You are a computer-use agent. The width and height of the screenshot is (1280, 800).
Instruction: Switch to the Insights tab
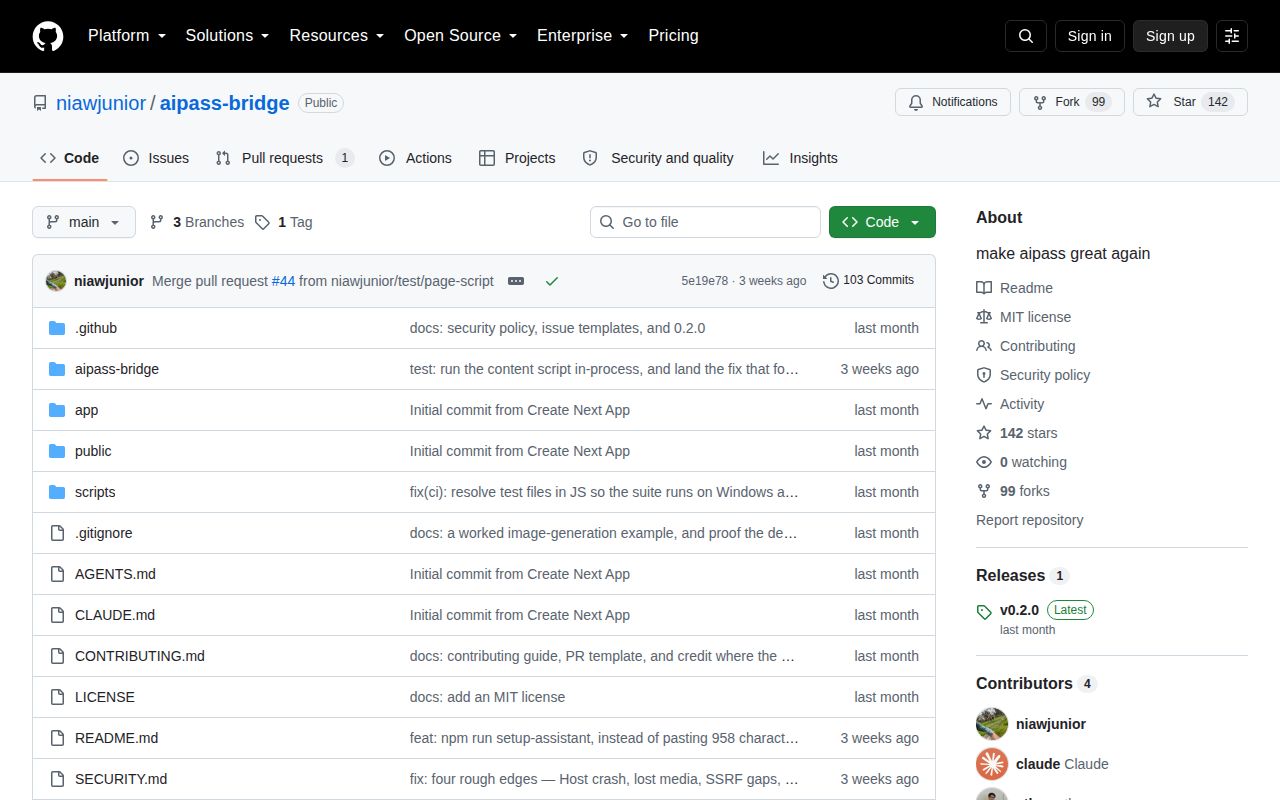pyautogui.click(x=800, y=158)
